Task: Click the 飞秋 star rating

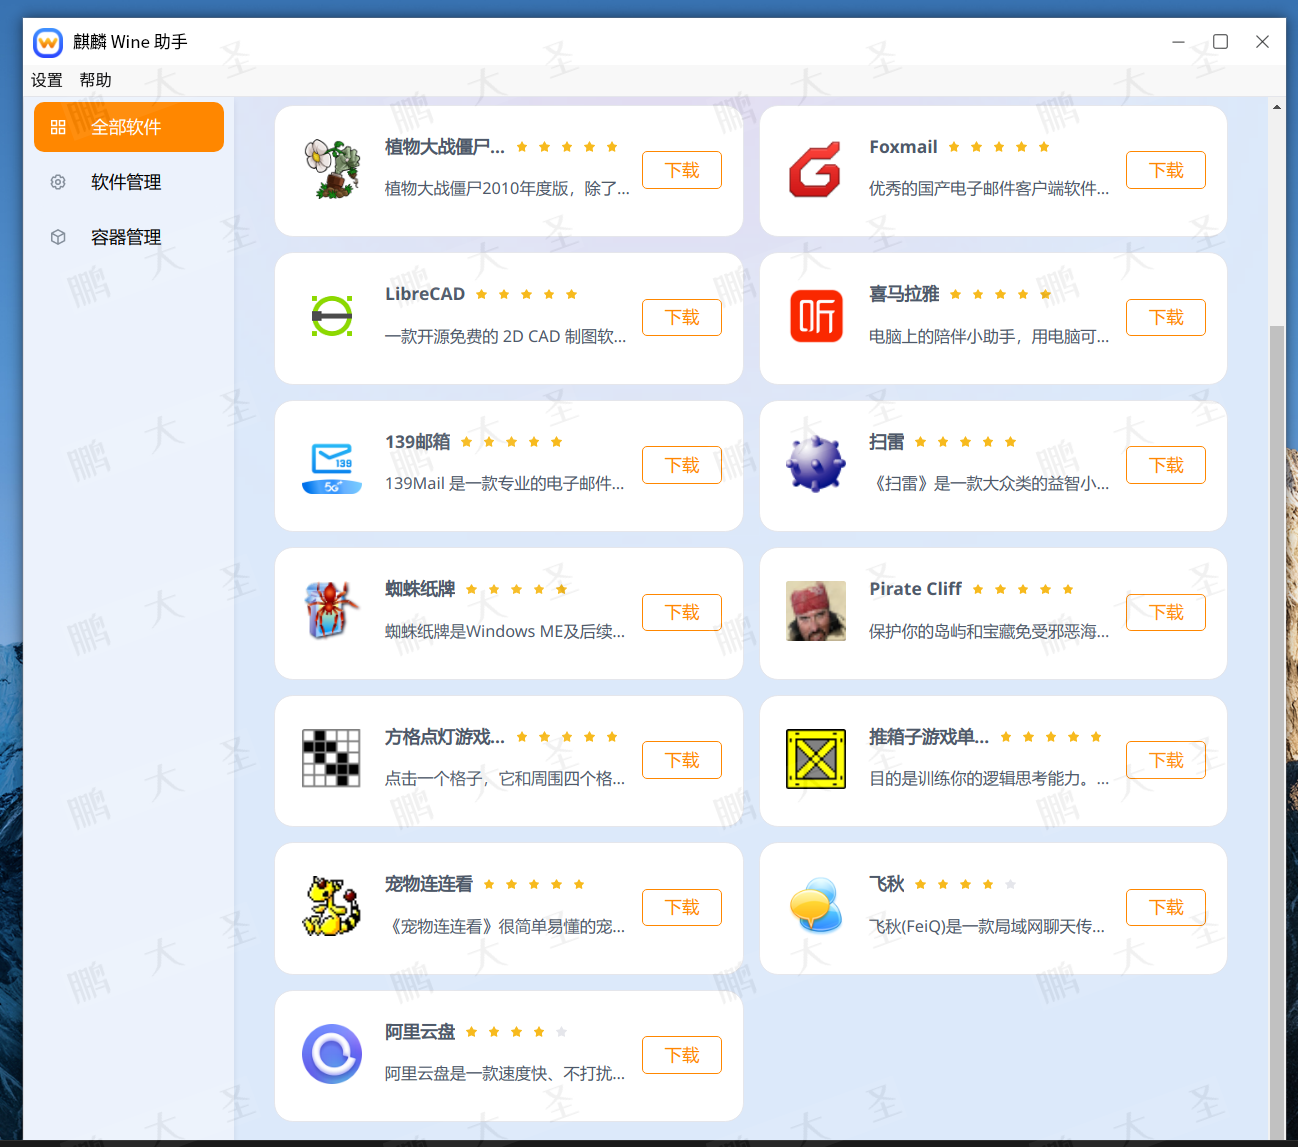Action: coord(965,884)
